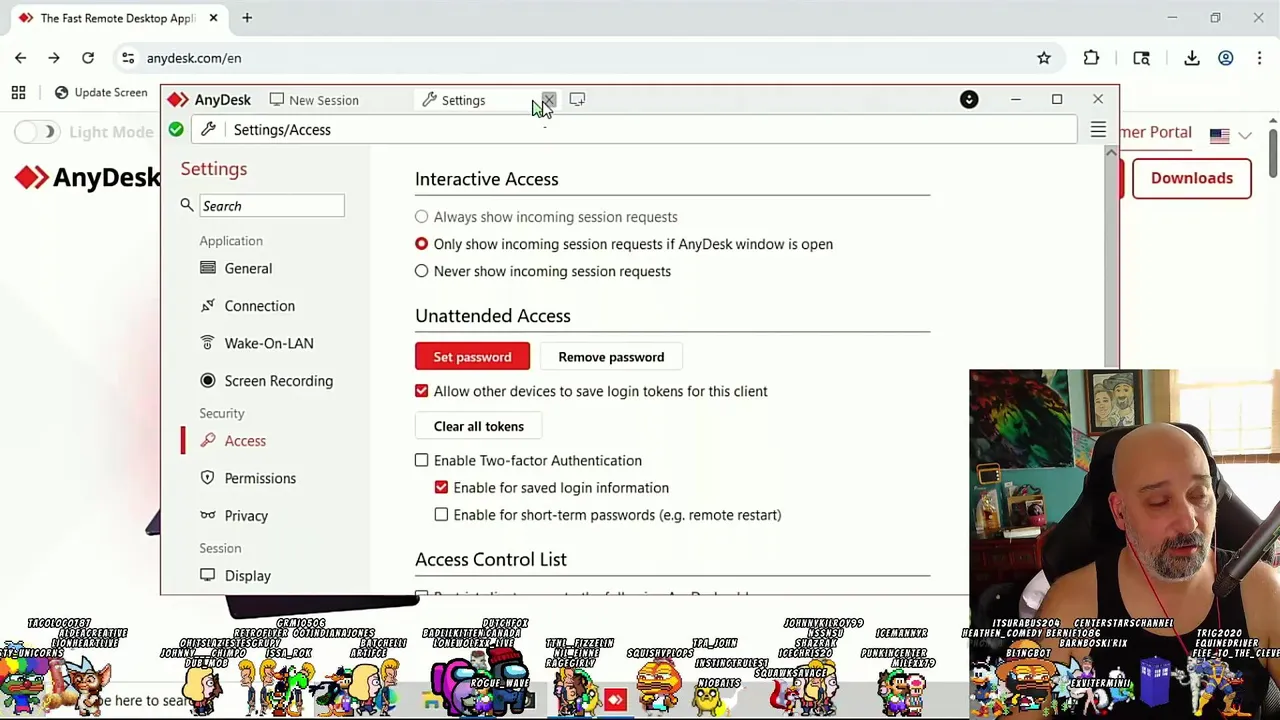Screen dimensions: 1280x720
Task: Click the browser forward arrow
Action: click(54, 58)
